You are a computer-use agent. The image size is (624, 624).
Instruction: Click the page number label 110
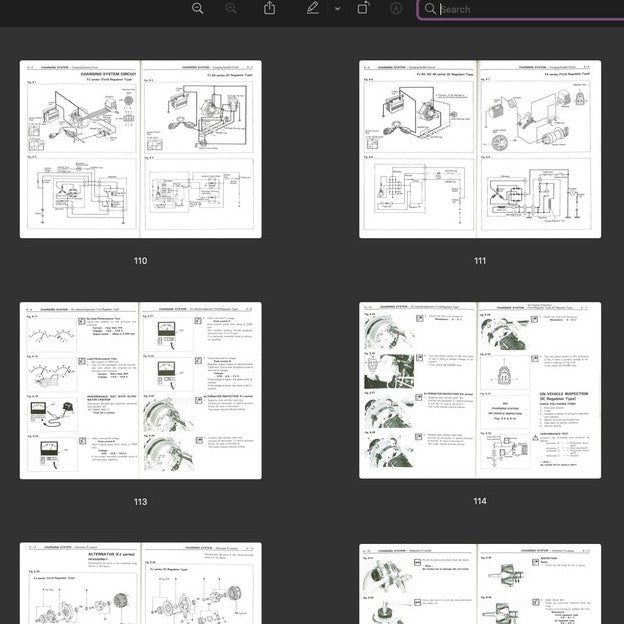coord(140,261)
